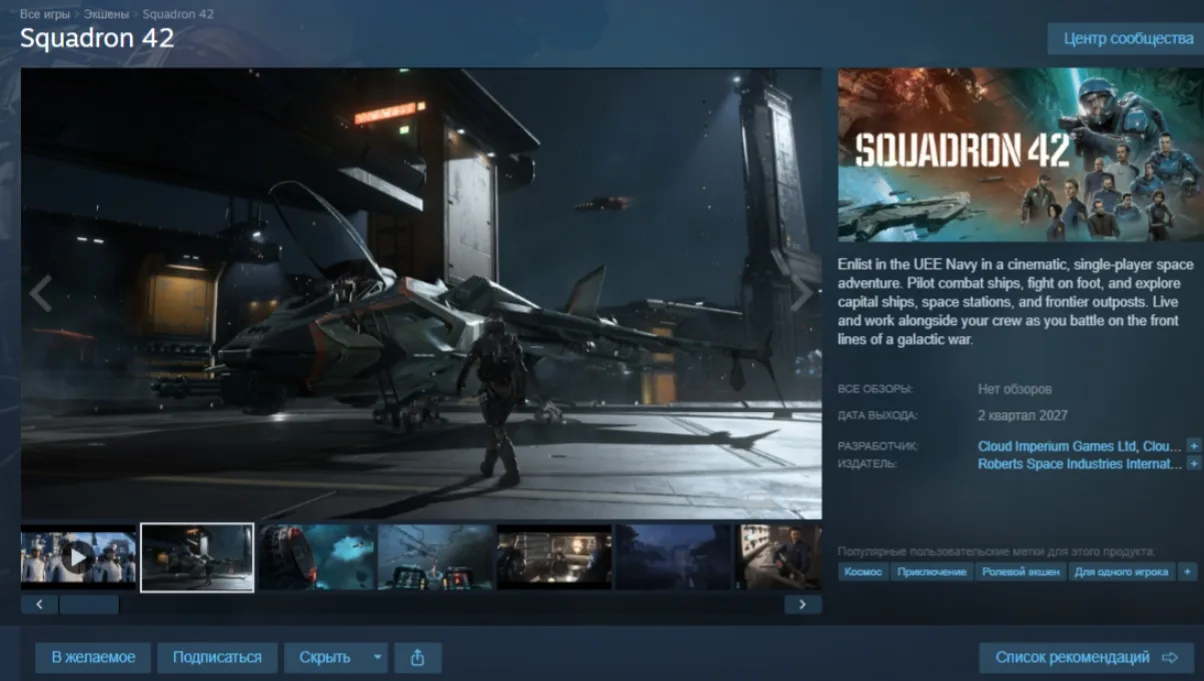Click the Скрыть button

pyautogui.click(x=325, y=657)
